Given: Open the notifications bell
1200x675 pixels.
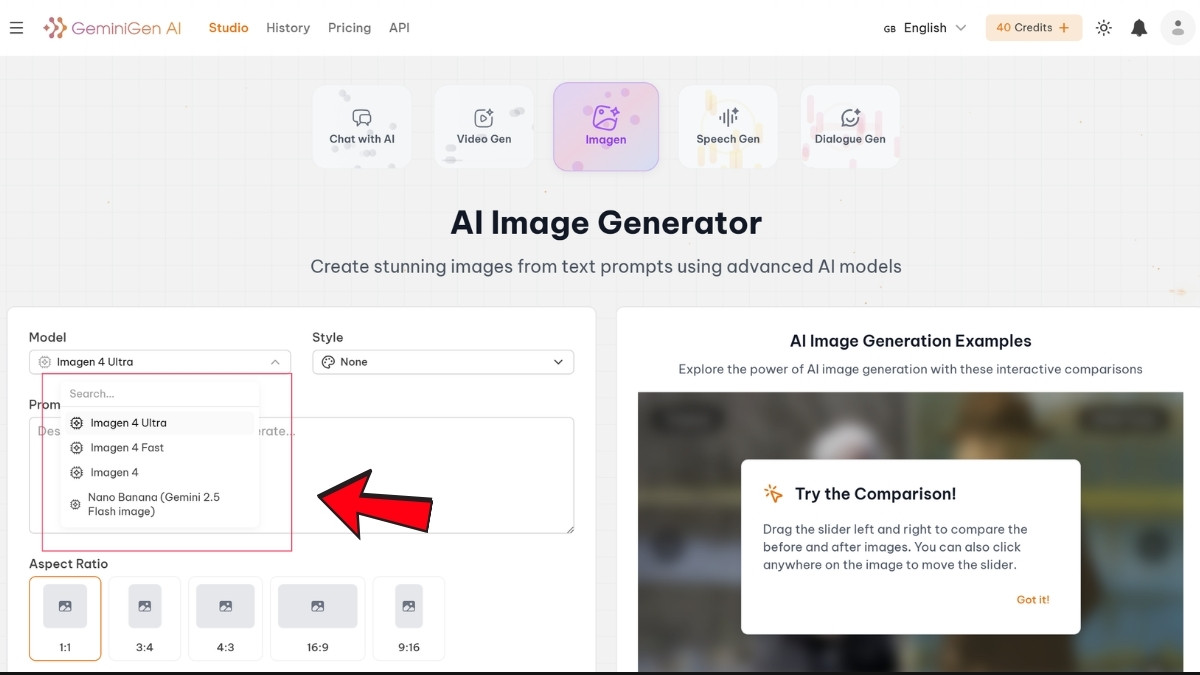Looking at the screenshot, I should 1139,28.
